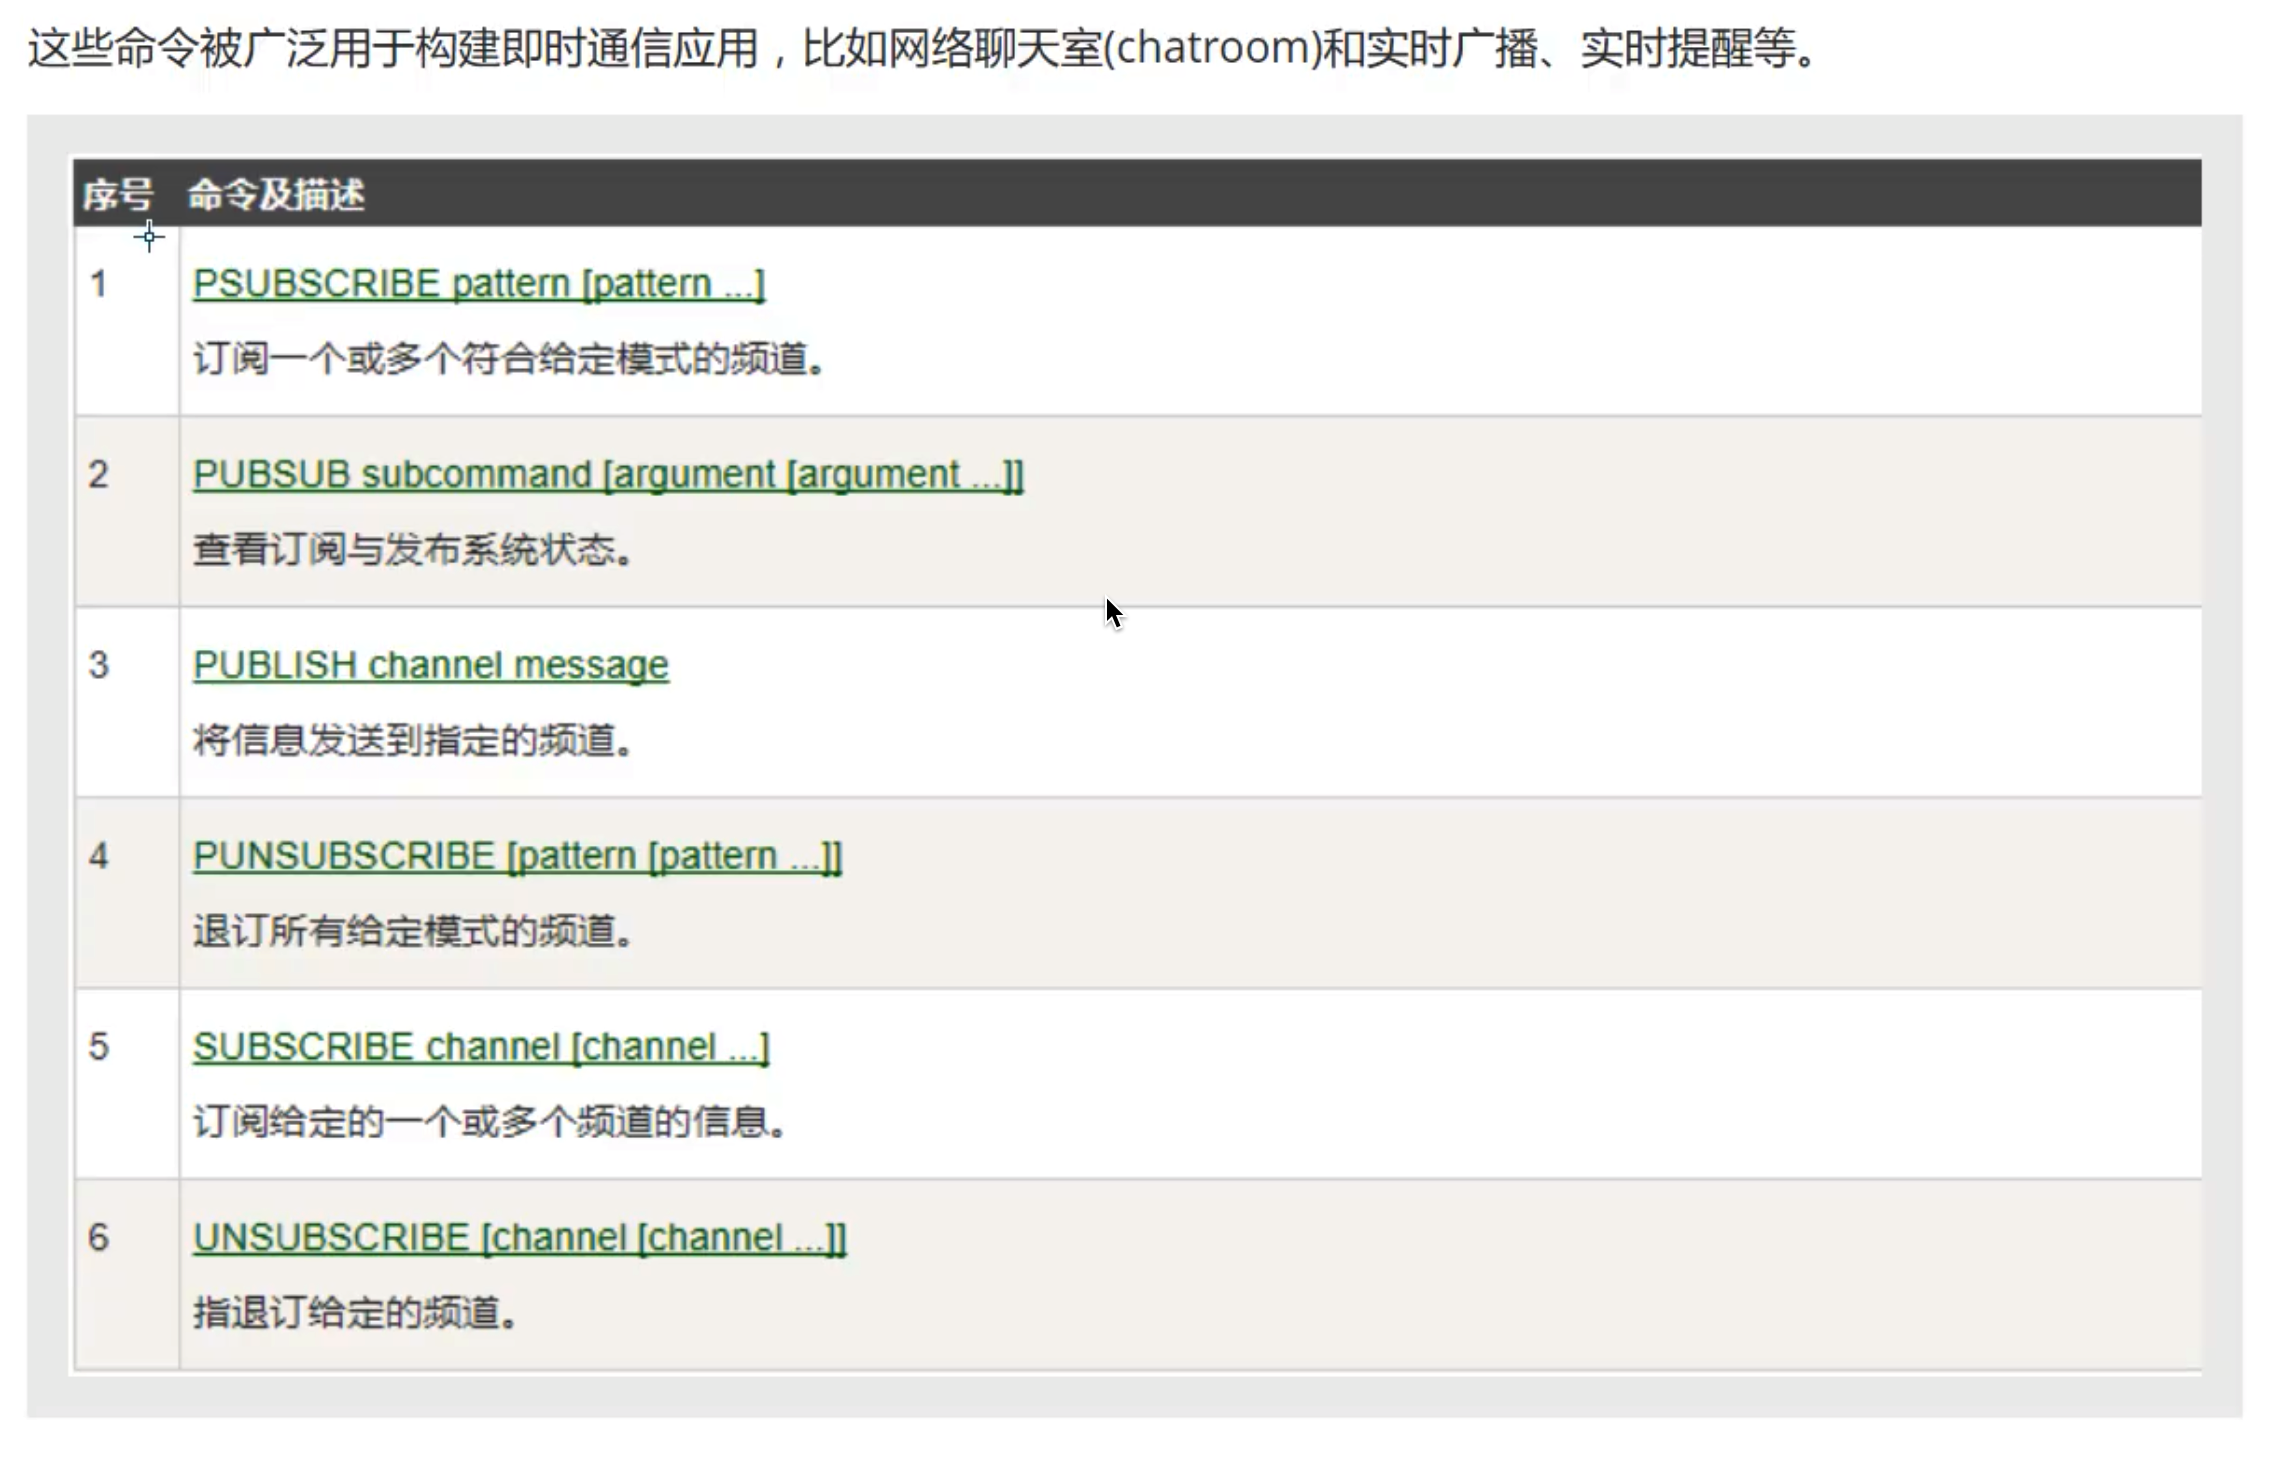
Task: Click the intro paragraph mentioning chatroom
Action: coord(920,48)
